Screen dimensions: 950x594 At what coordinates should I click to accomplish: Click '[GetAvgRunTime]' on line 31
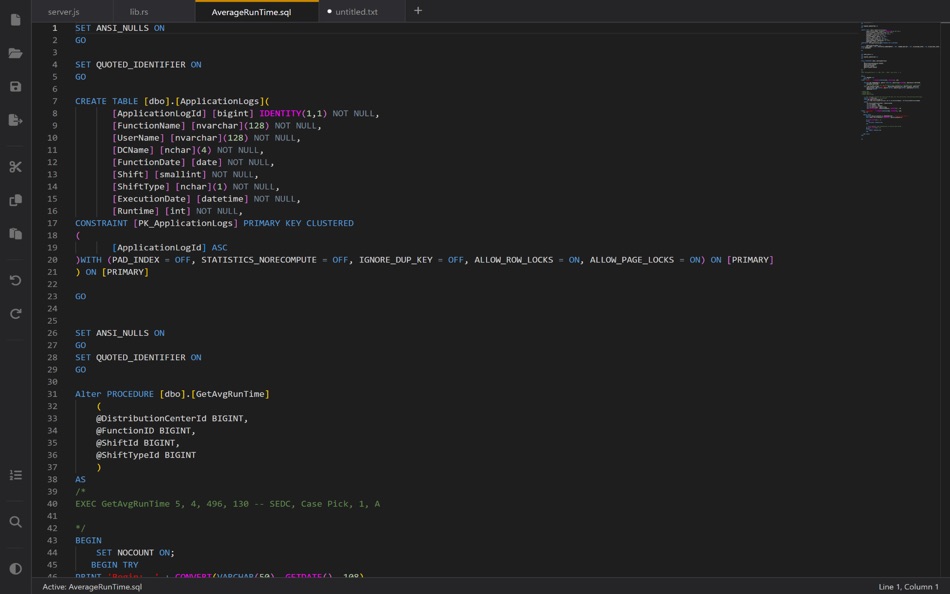click(230, 394)
